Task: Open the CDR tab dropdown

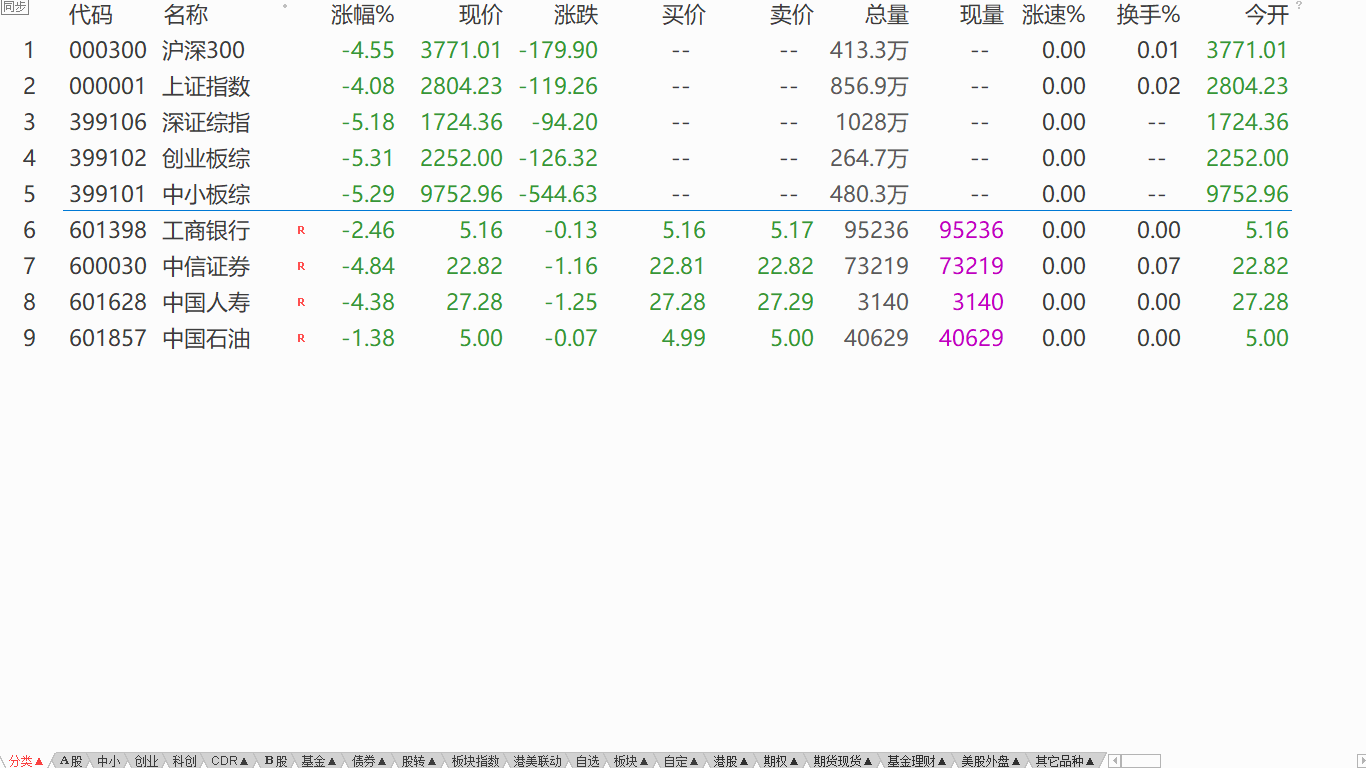Action: pyautogui.click(x=230, y=761)
